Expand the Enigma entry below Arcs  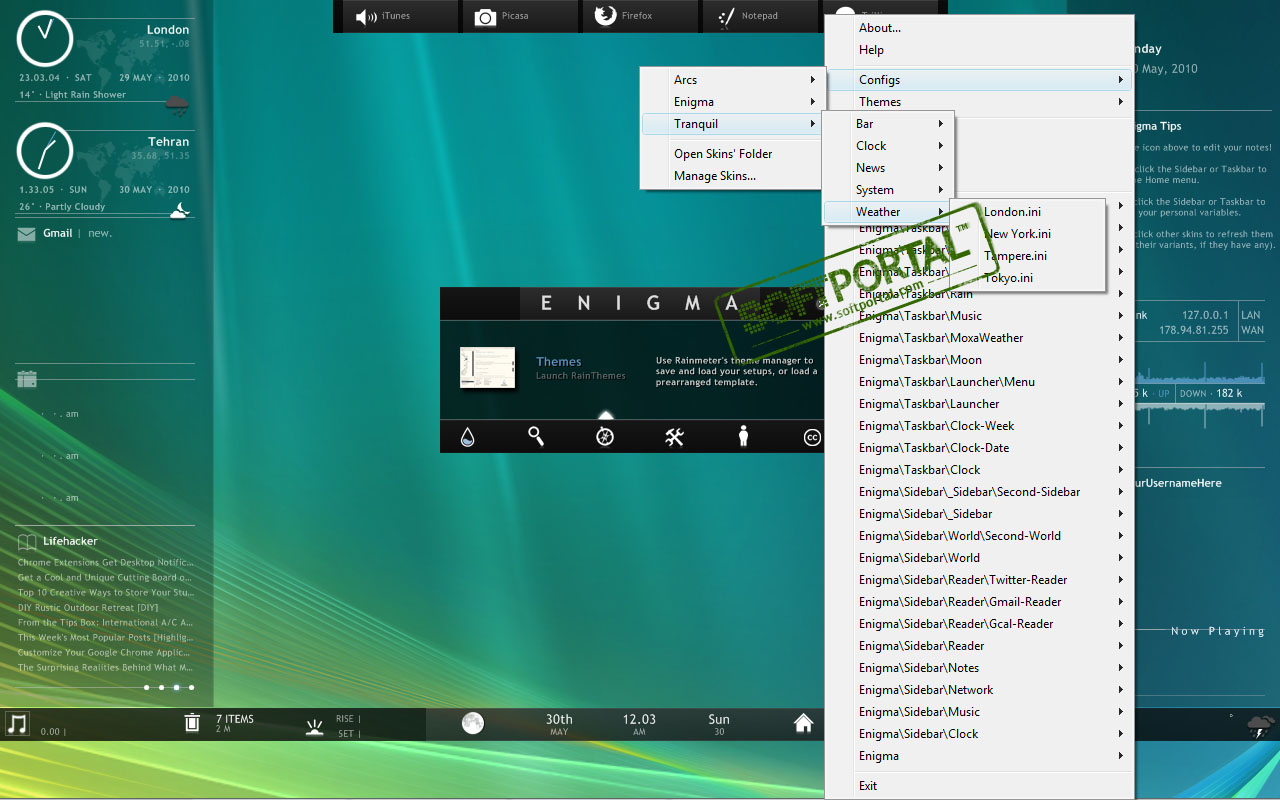[x=733, y=102]
